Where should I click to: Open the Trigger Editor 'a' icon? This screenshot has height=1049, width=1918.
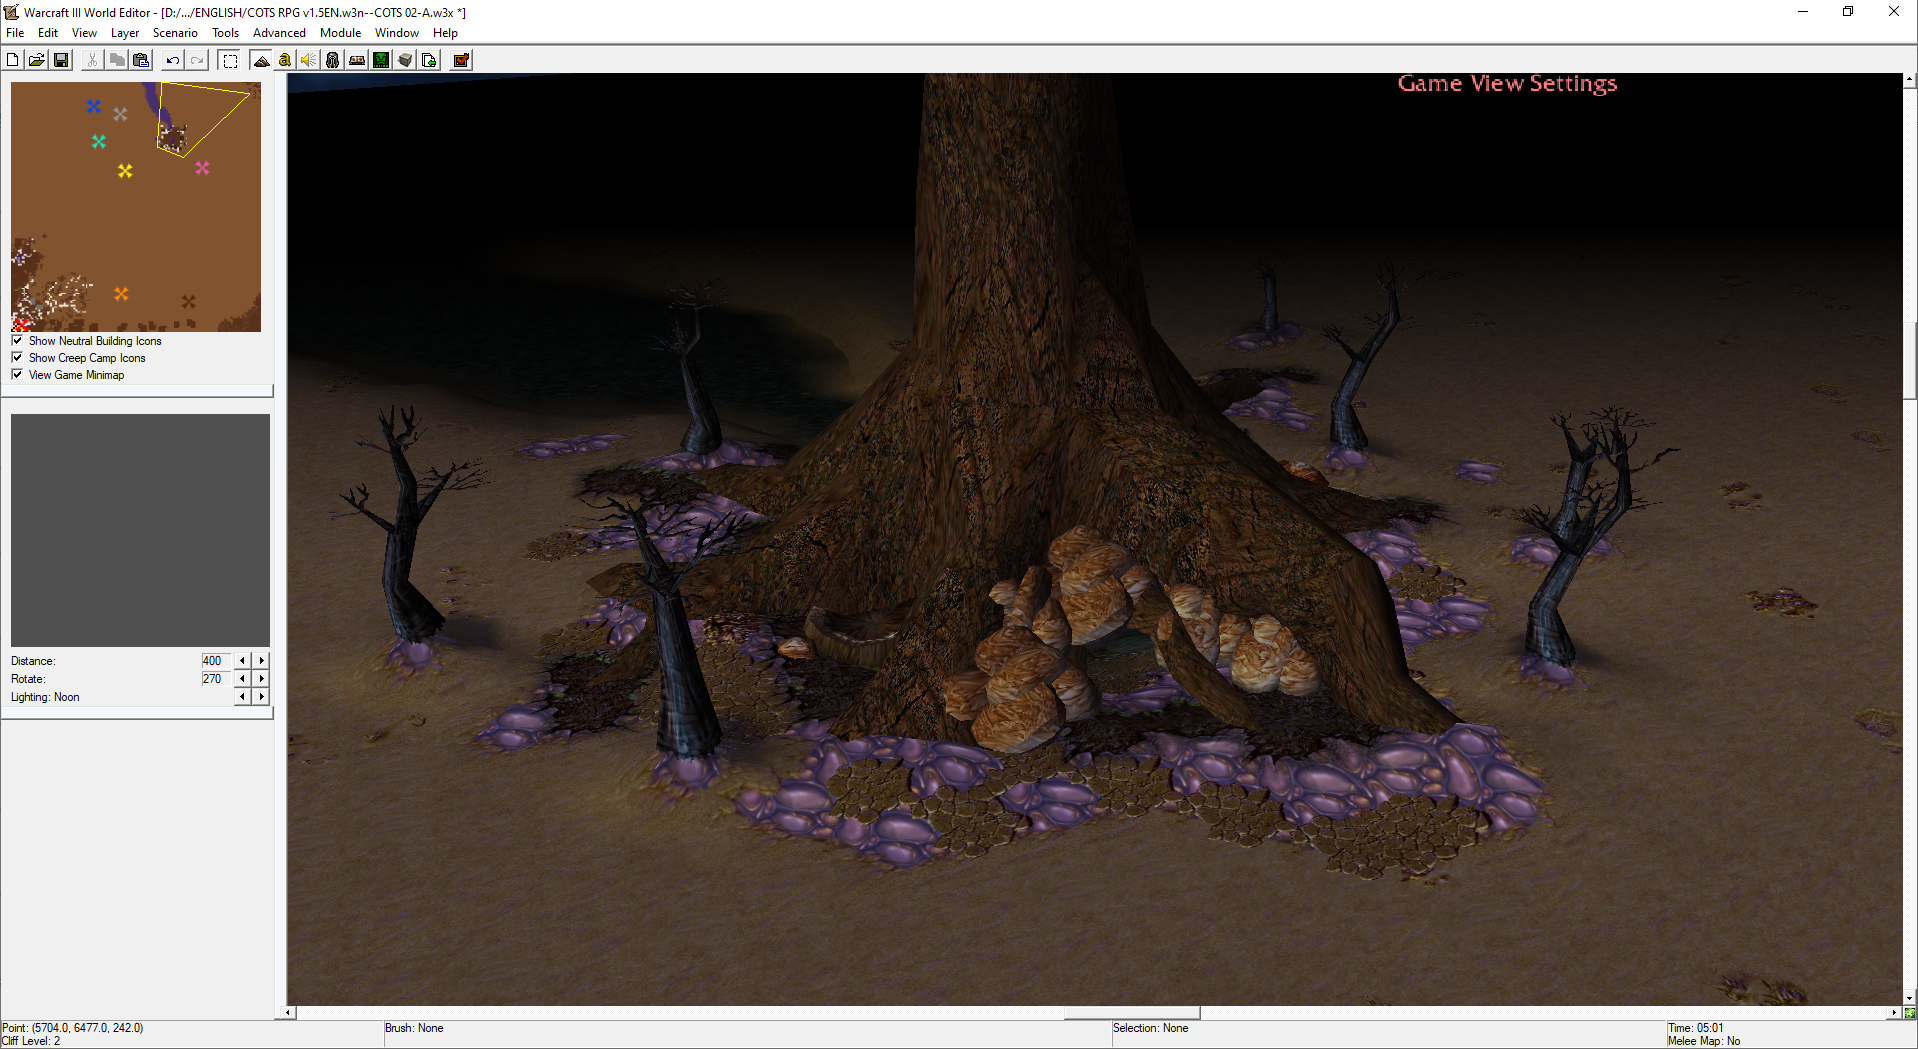click(285, 60)
